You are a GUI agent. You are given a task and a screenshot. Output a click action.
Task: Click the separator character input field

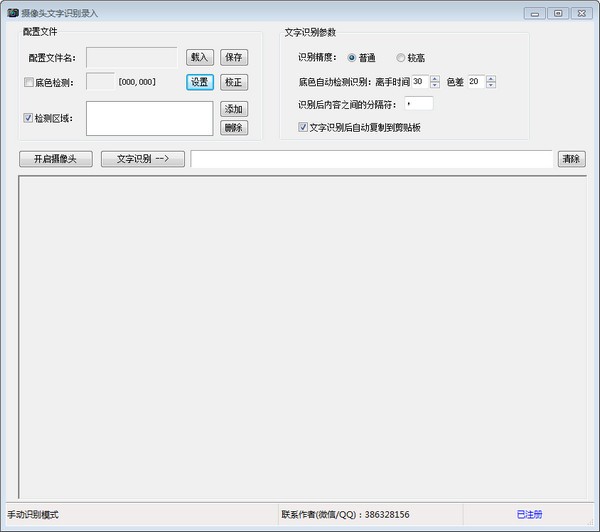(419, 103)
